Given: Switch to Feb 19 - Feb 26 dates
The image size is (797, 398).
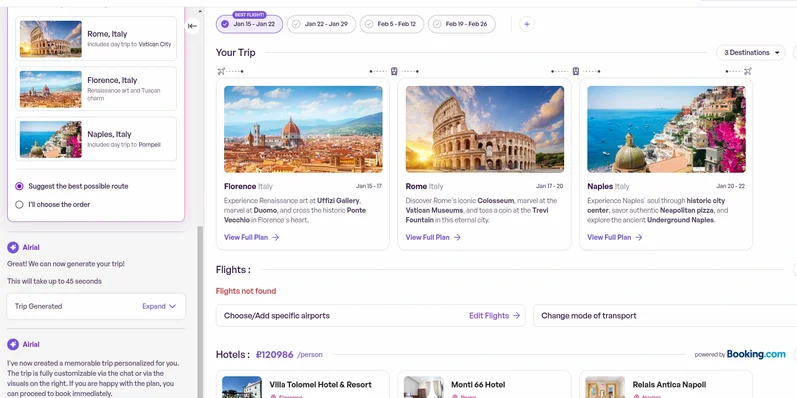Looking at the screenshot, I should (x=462, y=24).
